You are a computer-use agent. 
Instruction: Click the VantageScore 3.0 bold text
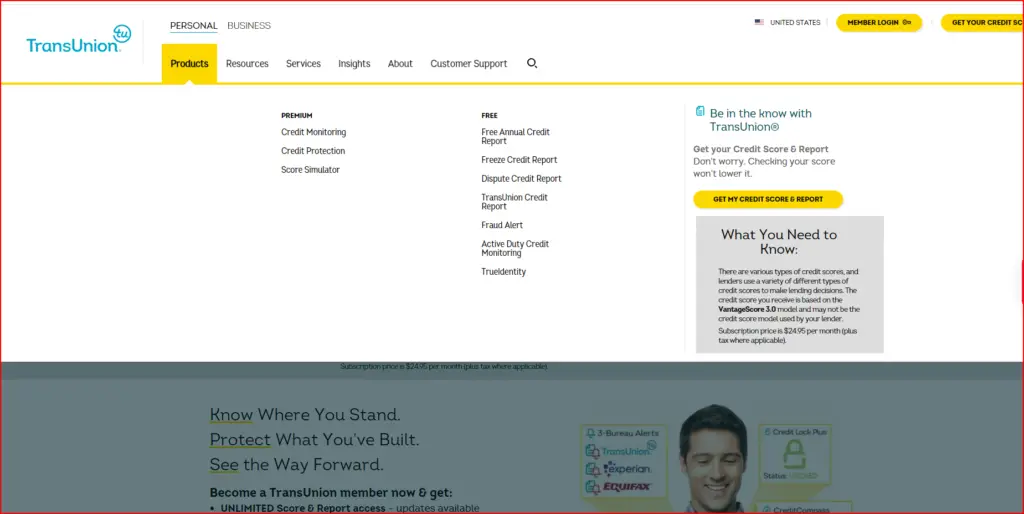tap(747, 310)
